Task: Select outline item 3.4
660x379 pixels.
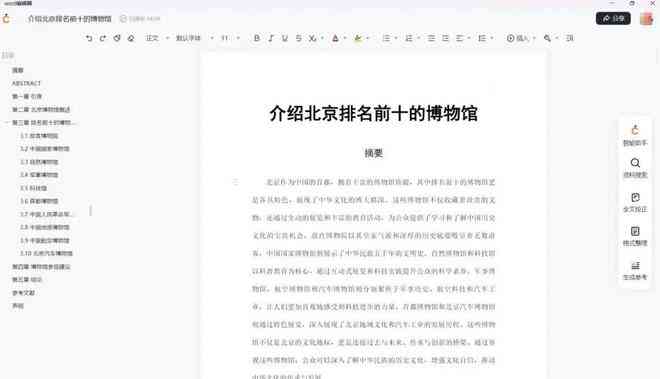Action: [x=39, y=175]
